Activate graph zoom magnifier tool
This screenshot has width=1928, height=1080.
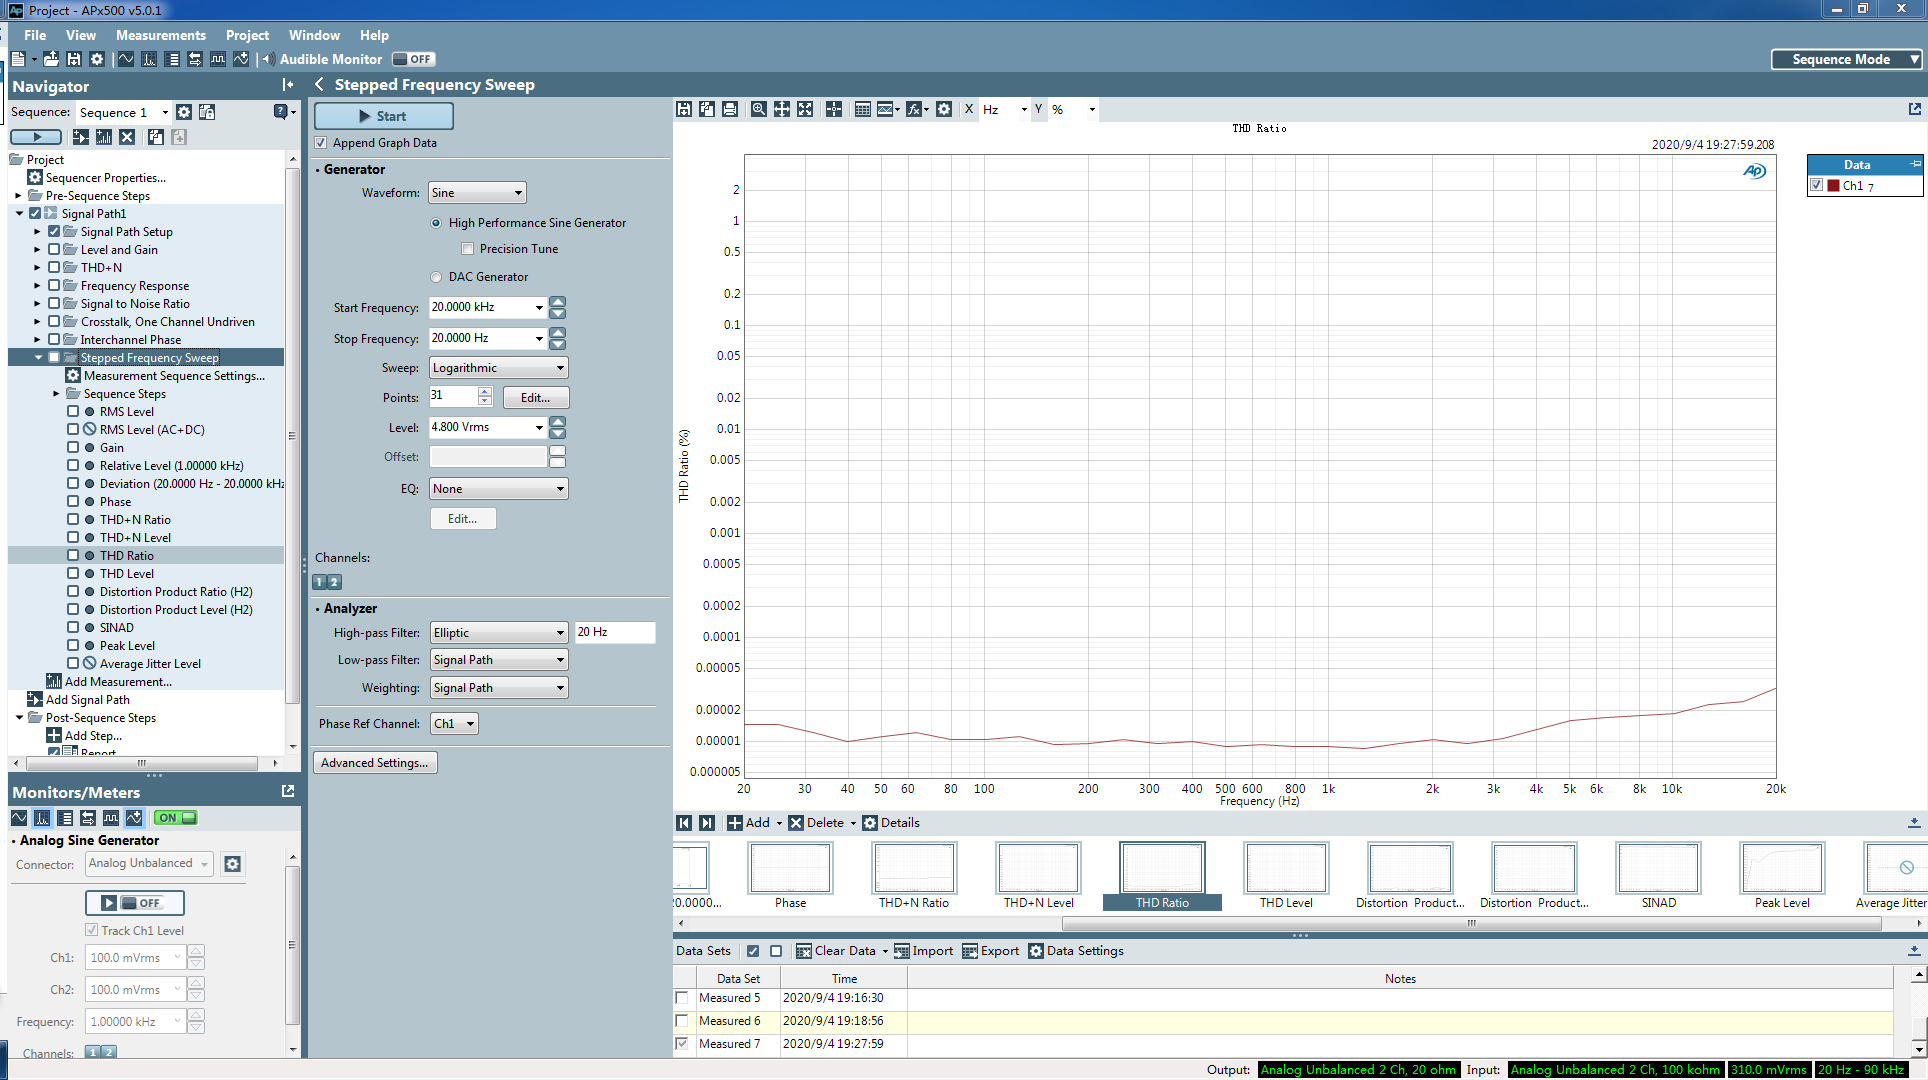(x=759, y=109)
